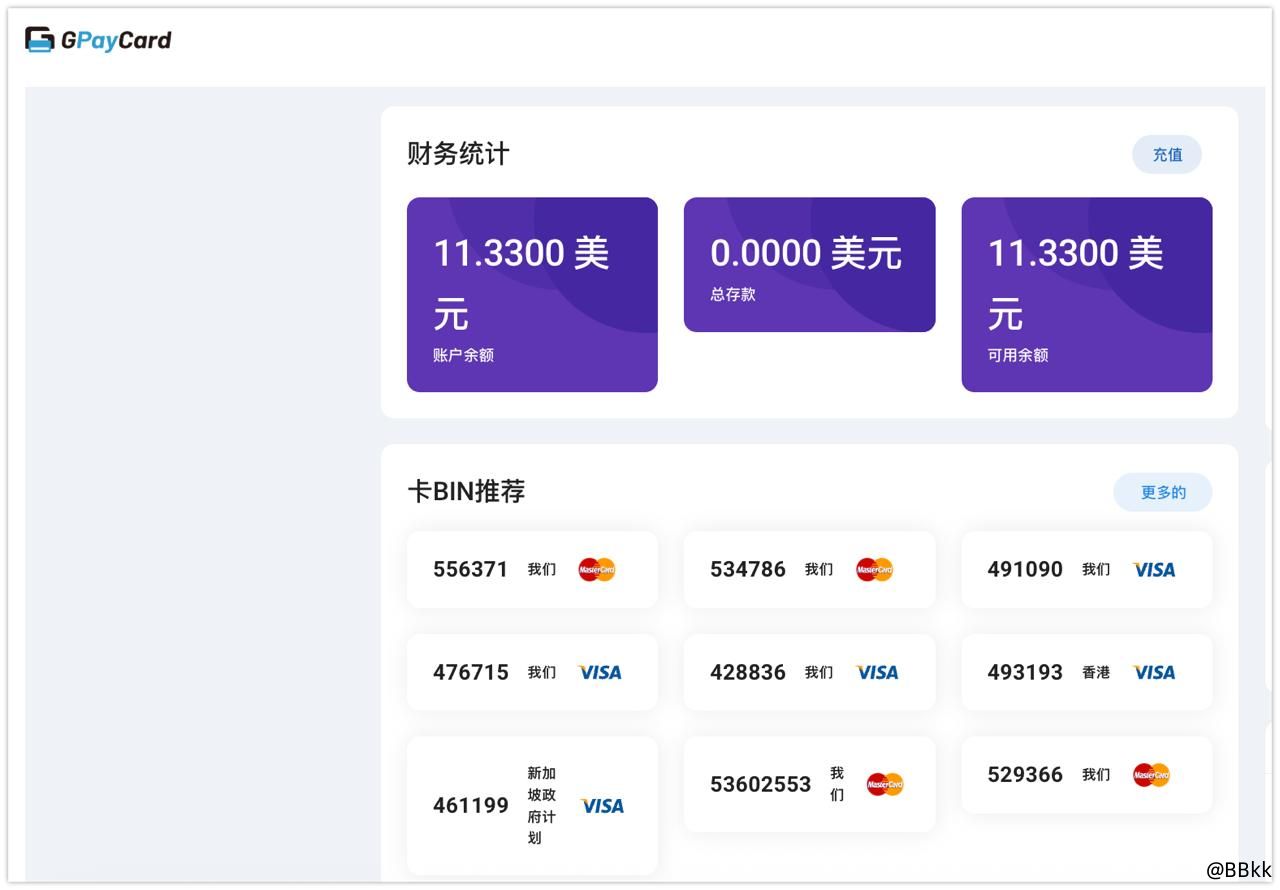Click the MasterCard logo on card 529366
The width and height of the screenshot is (1280, 890).
(x=1151, y=775)
